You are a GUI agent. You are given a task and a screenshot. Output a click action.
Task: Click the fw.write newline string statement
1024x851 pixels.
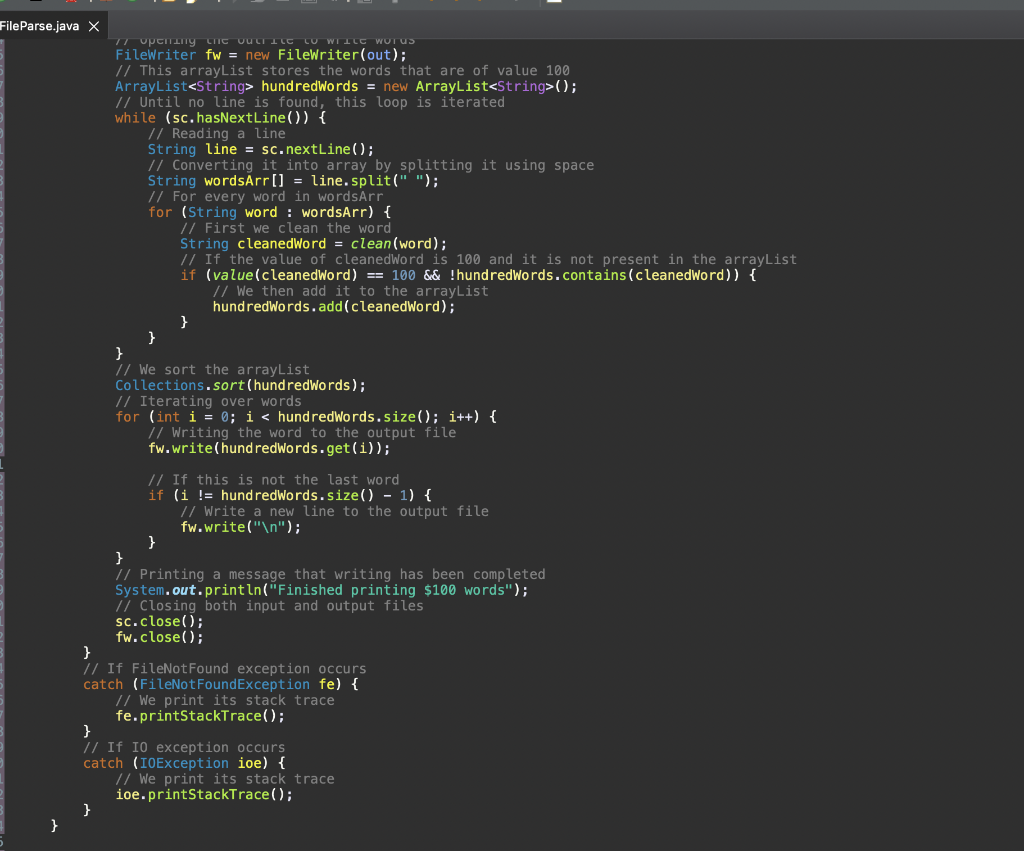[239, 528]
